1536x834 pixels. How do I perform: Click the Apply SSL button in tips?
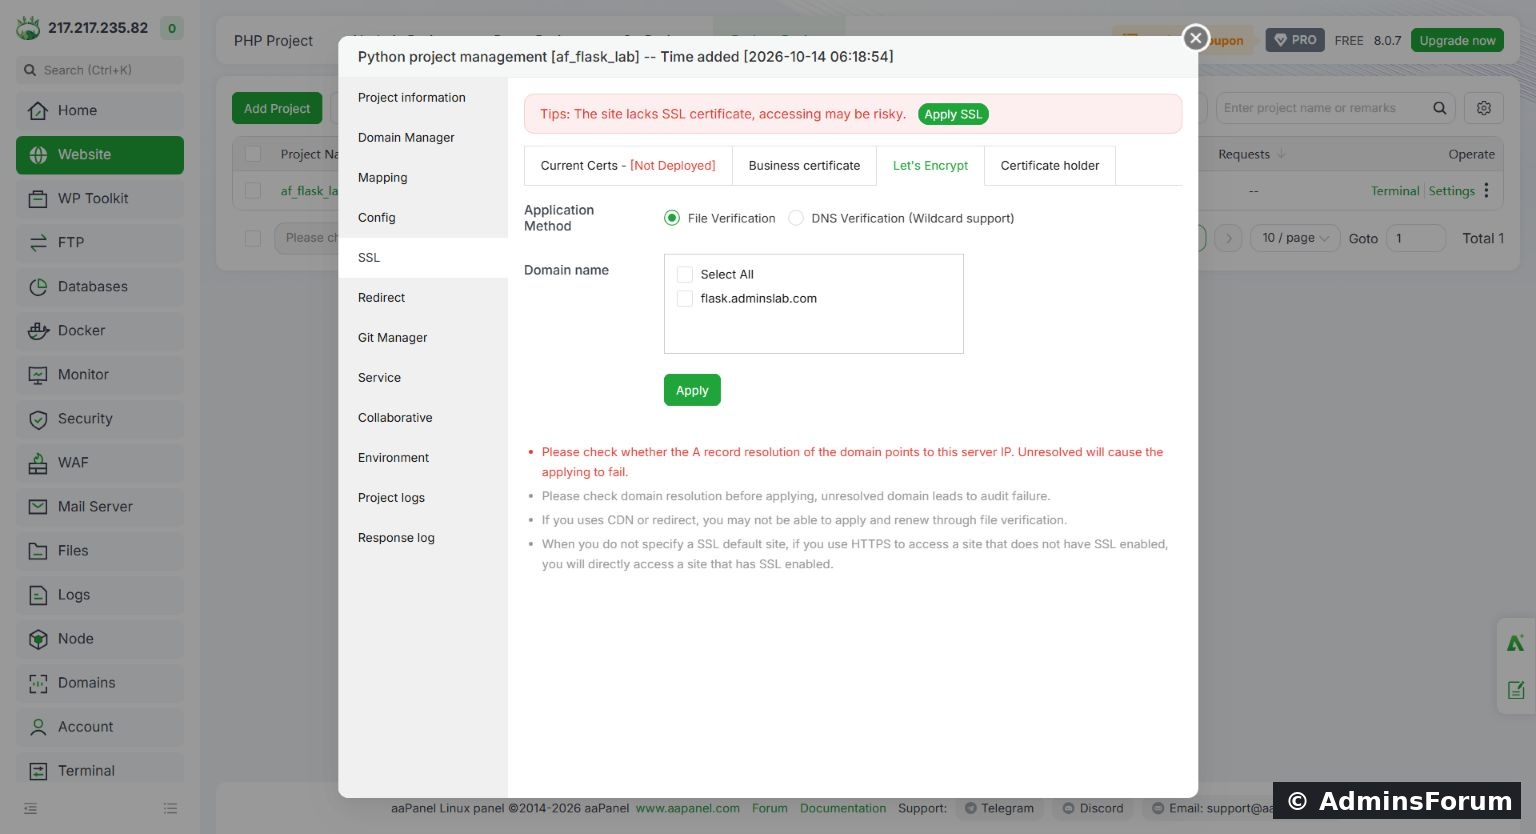click(x=953, y=114)
